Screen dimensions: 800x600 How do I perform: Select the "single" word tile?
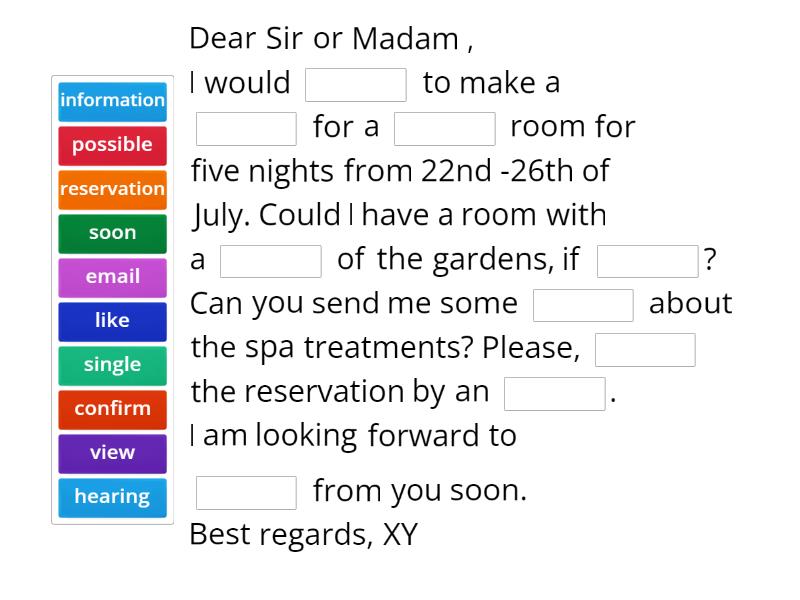[x=112, y=365]
